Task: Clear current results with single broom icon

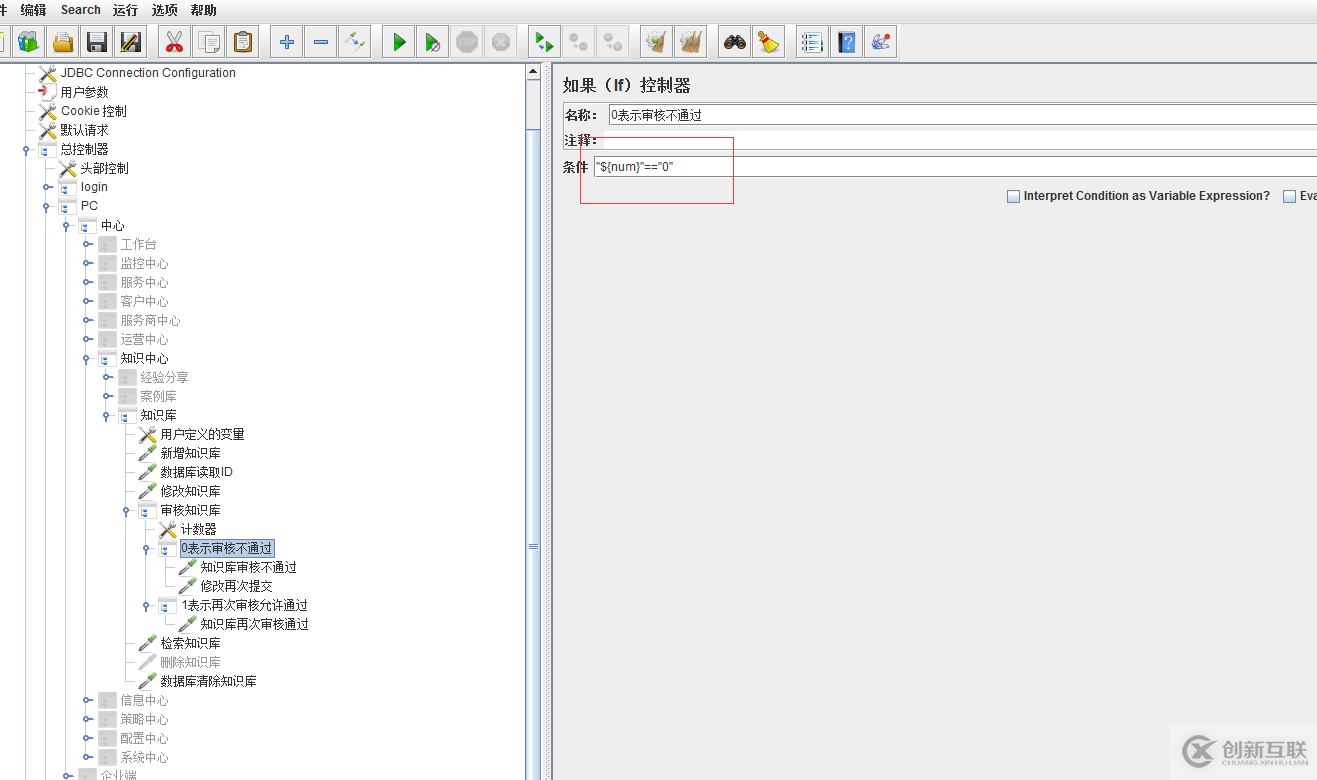Action: [x=656, y=42]
